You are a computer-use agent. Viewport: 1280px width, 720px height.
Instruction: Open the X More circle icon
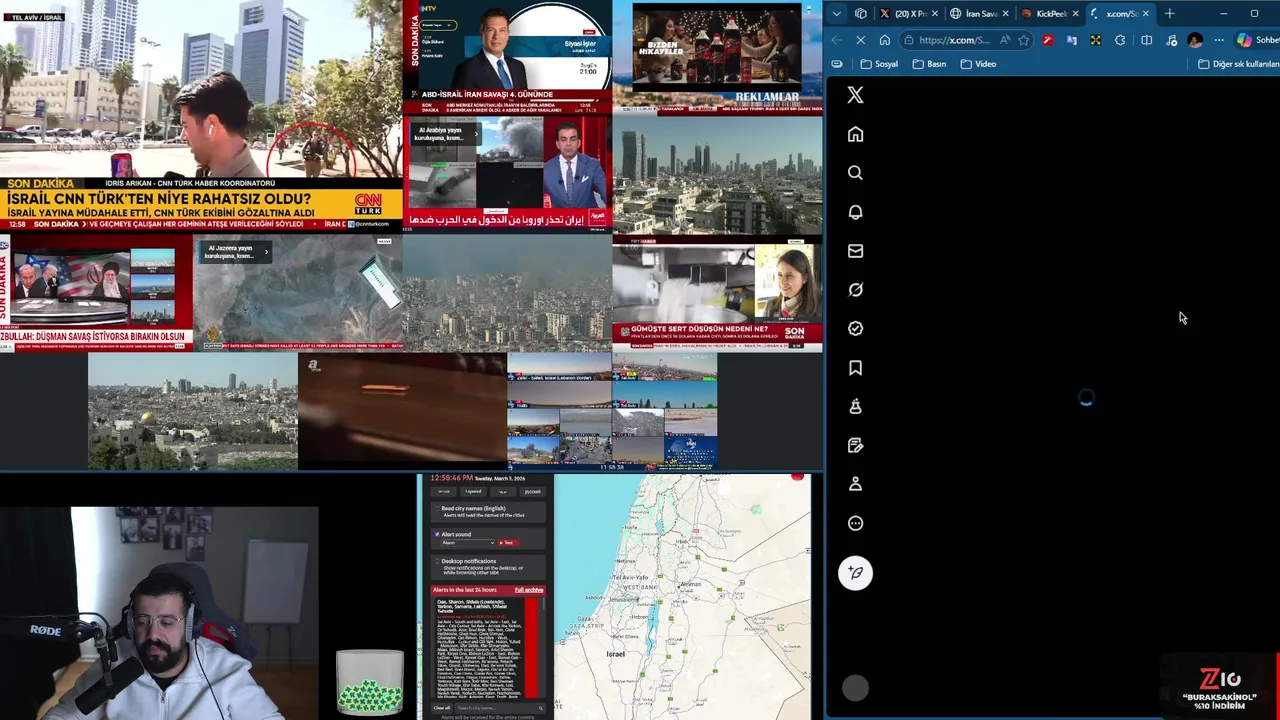tap(855, 523)
